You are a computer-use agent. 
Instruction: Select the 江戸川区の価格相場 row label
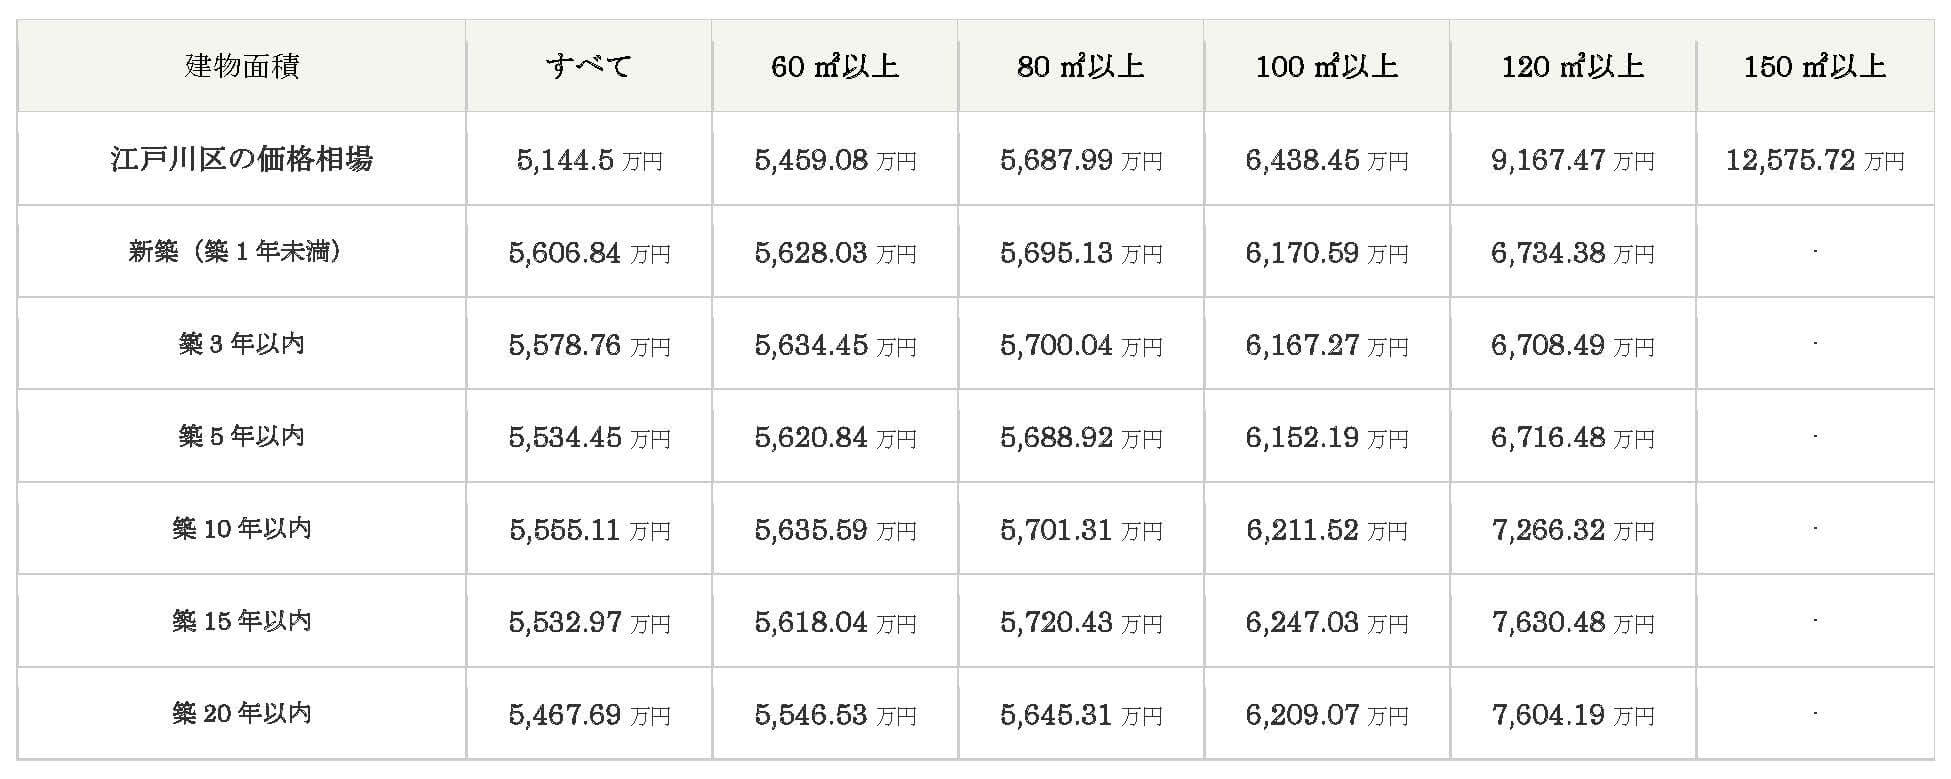click(242, 159)
